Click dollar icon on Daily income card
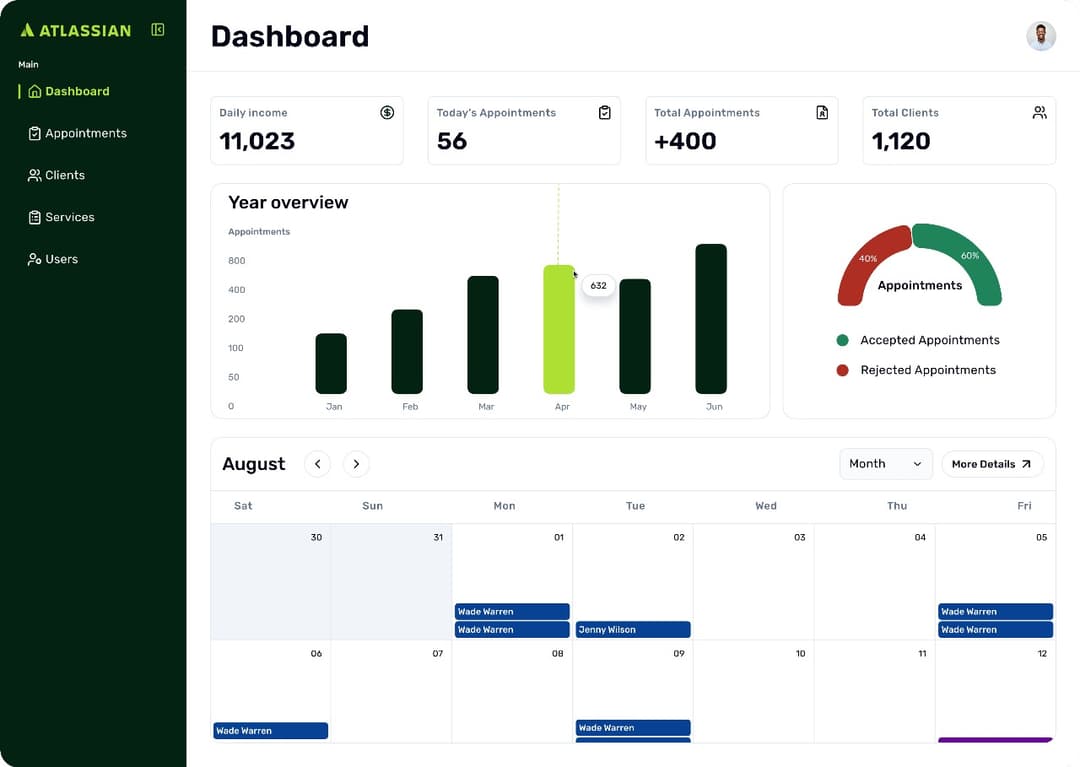 pos(387,112)
